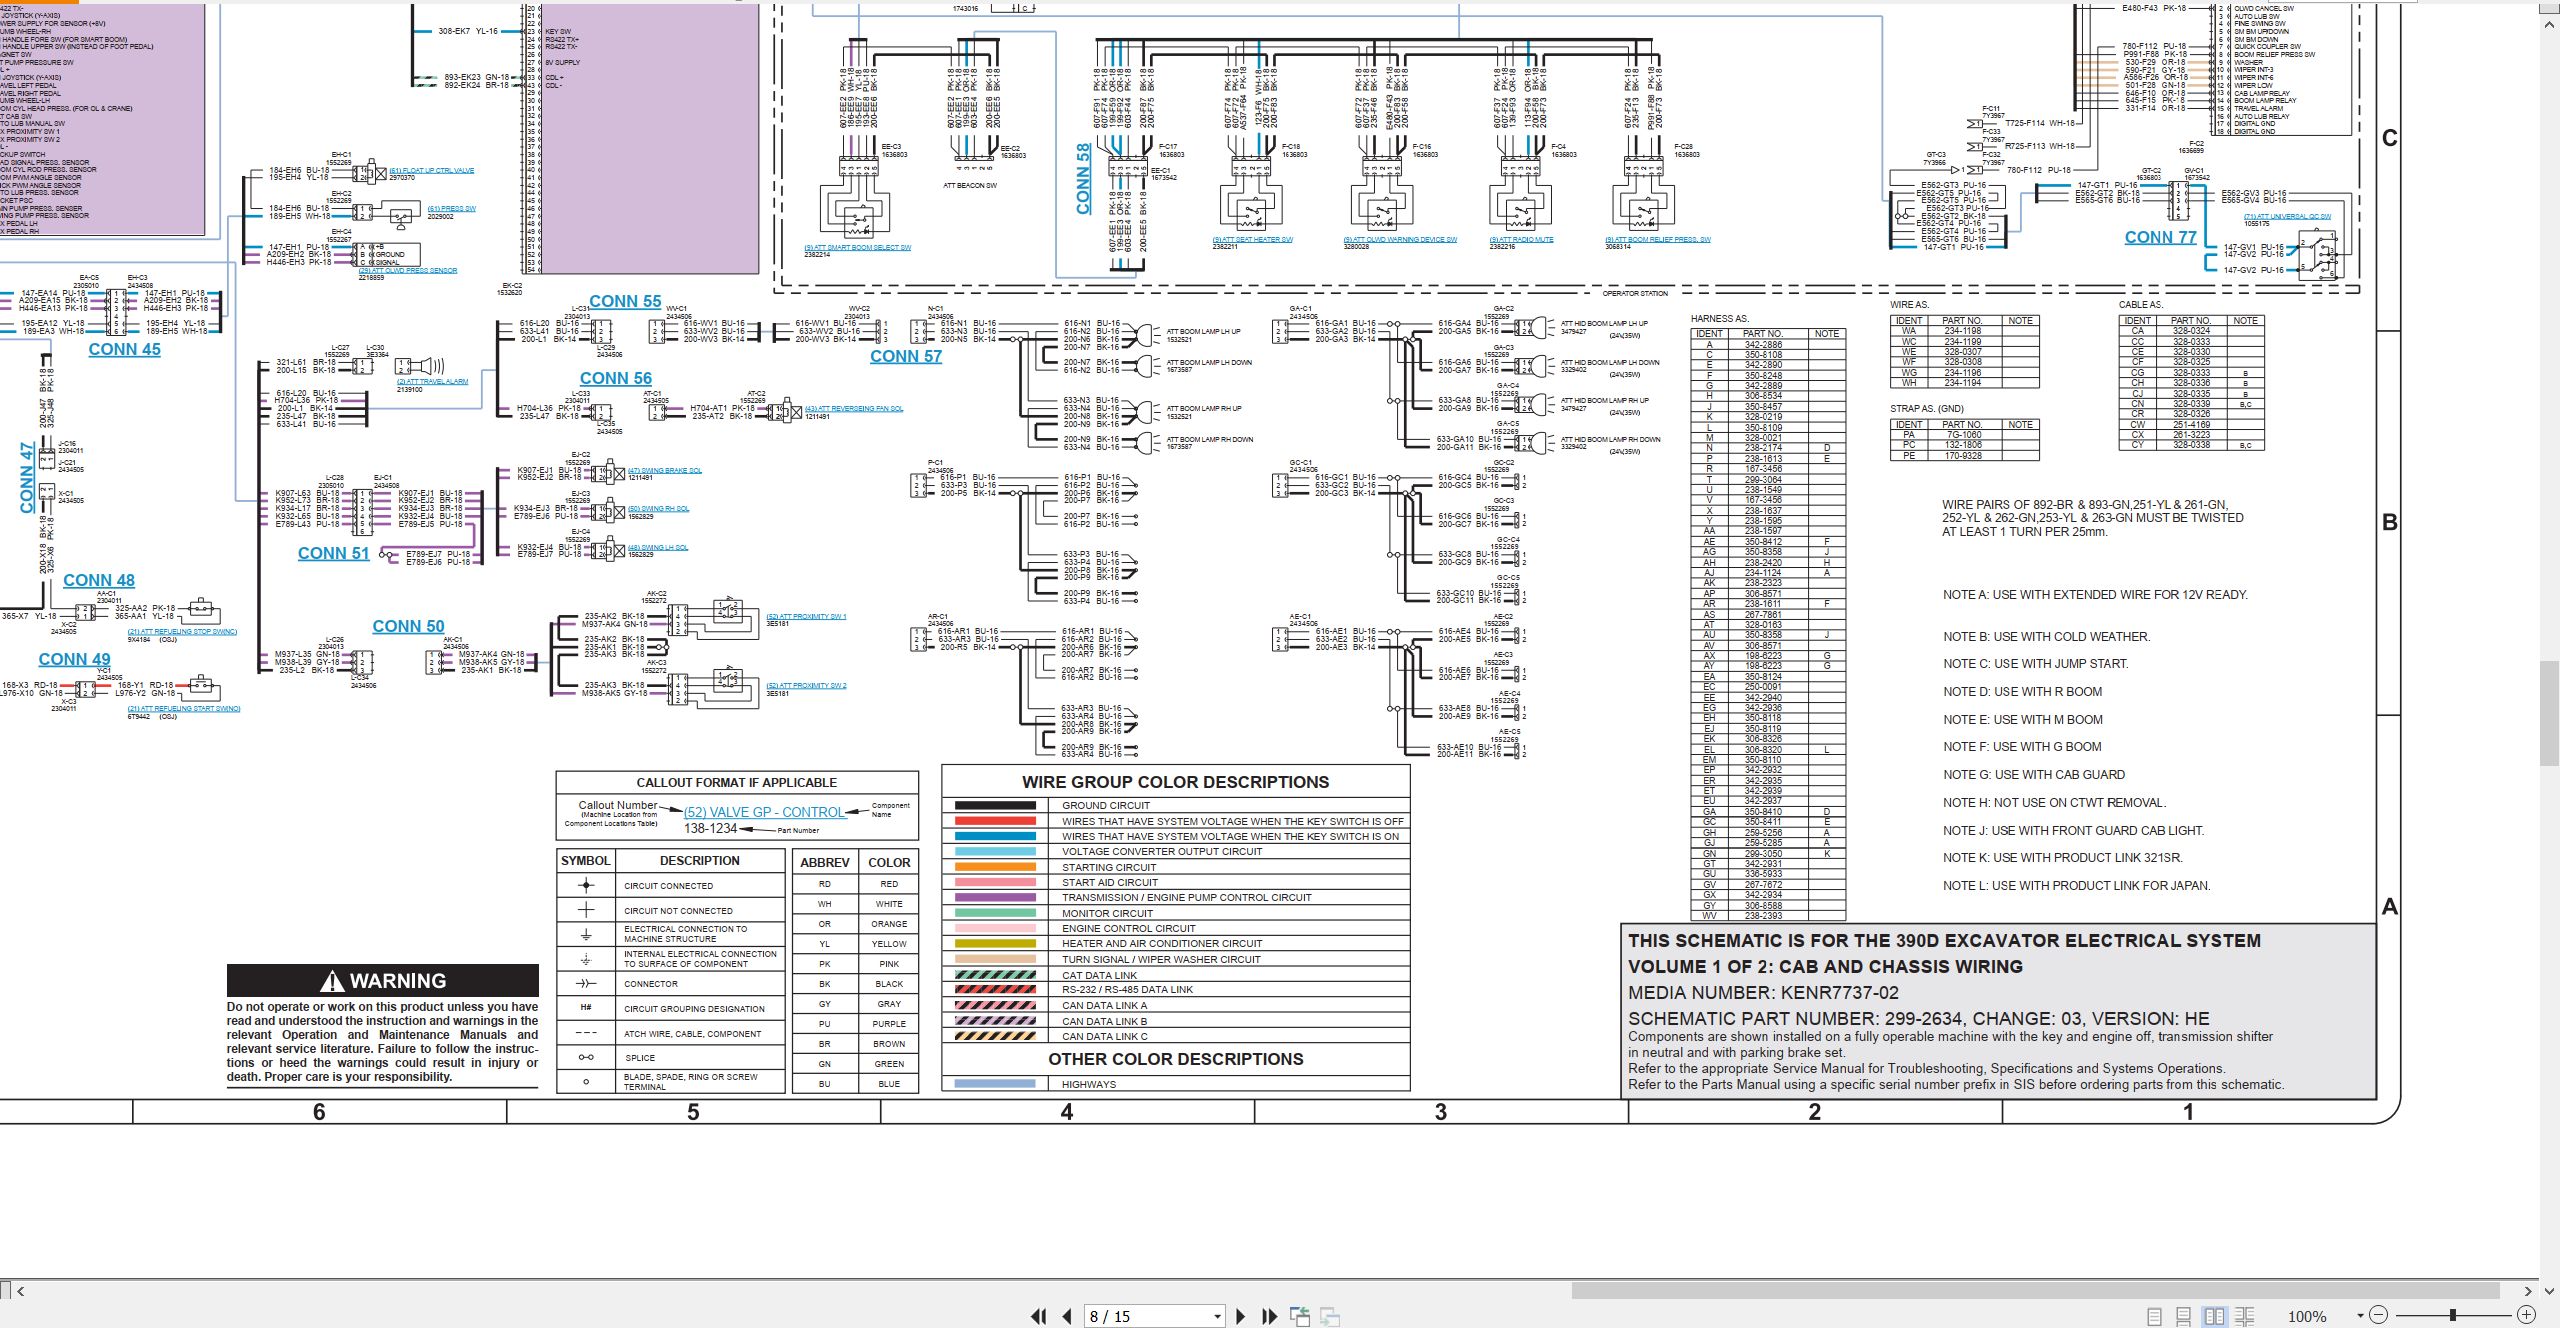The height and width of the screenshot is (1328, 2560).
Task: Go to the previous page
Action: pyautogui.click(x=1067, y=1316)
